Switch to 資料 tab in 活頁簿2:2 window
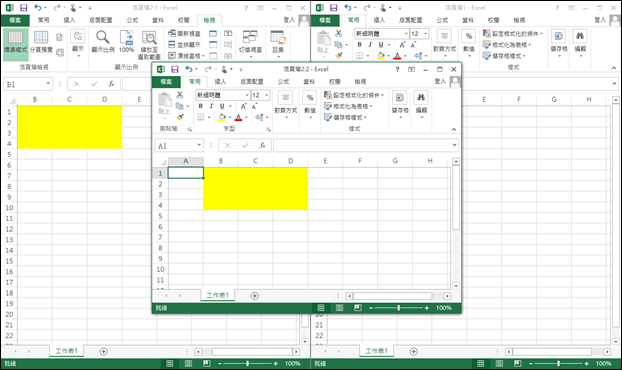Screen dimensions: 622x370 click(309, 82)
